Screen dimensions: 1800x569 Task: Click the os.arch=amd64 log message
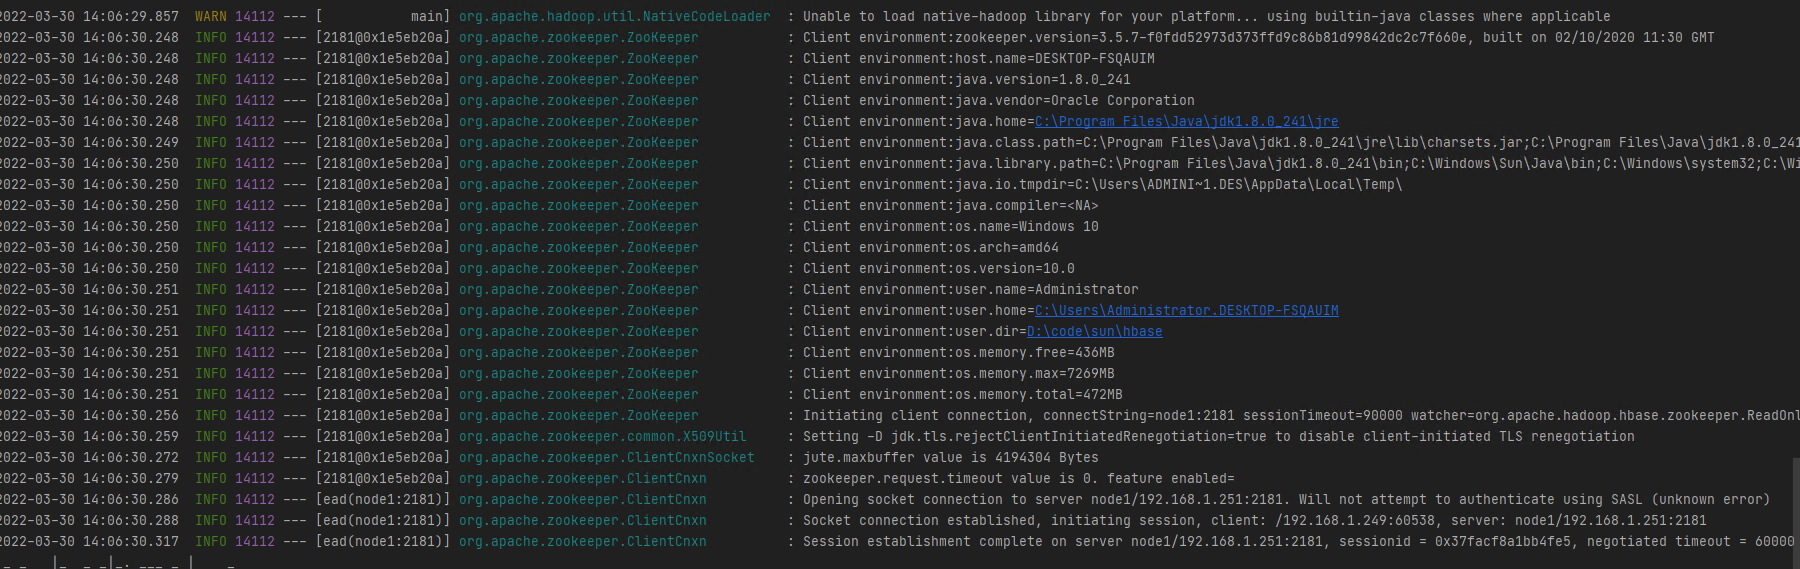coord(930,248)
